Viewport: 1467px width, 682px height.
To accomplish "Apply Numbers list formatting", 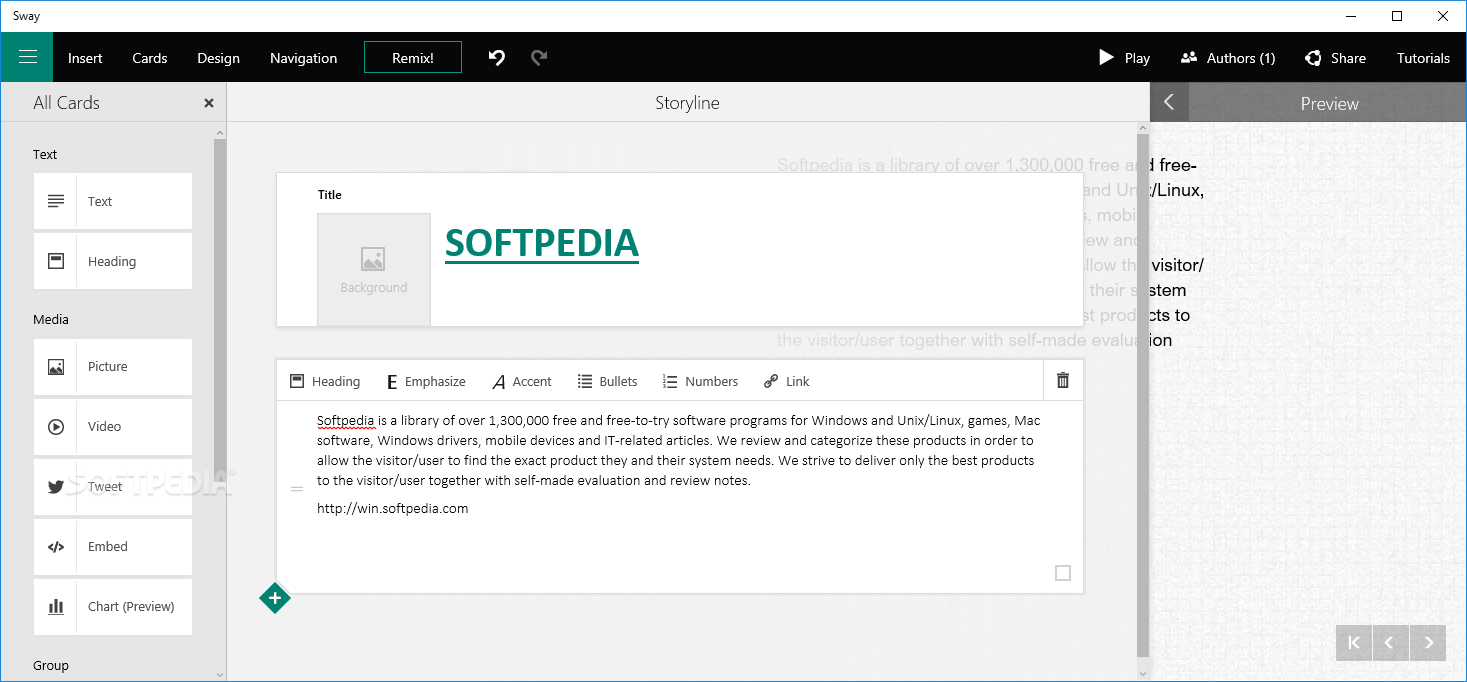I will click(700, 381).
